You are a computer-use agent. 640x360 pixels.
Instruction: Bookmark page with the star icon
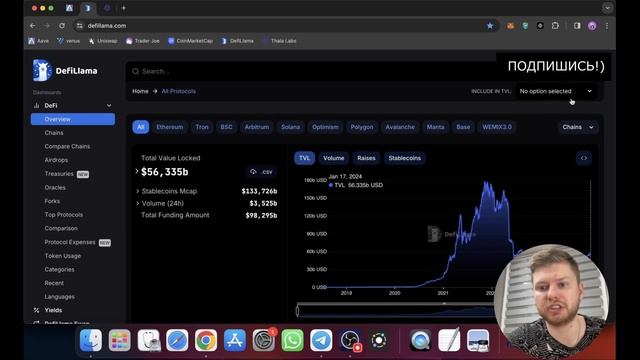(x=490, y=26)
